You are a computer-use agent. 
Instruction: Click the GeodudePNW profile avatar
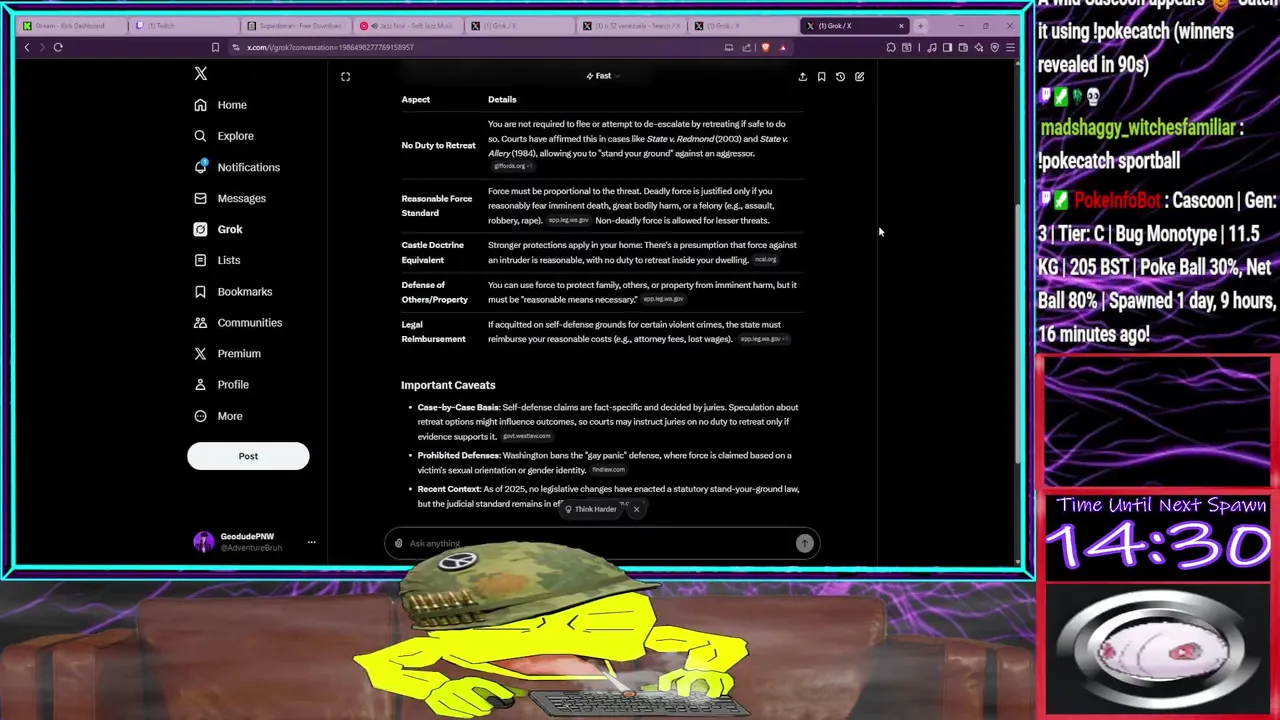coord(203,542)
